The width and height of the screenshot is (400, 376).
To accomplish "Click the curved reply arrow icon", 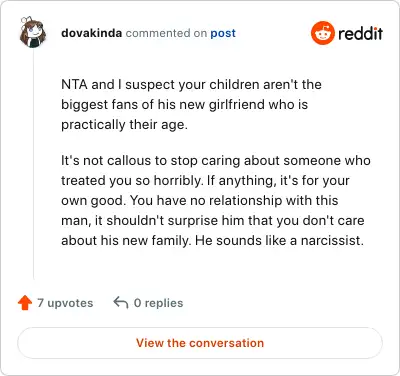I will 121,303.
